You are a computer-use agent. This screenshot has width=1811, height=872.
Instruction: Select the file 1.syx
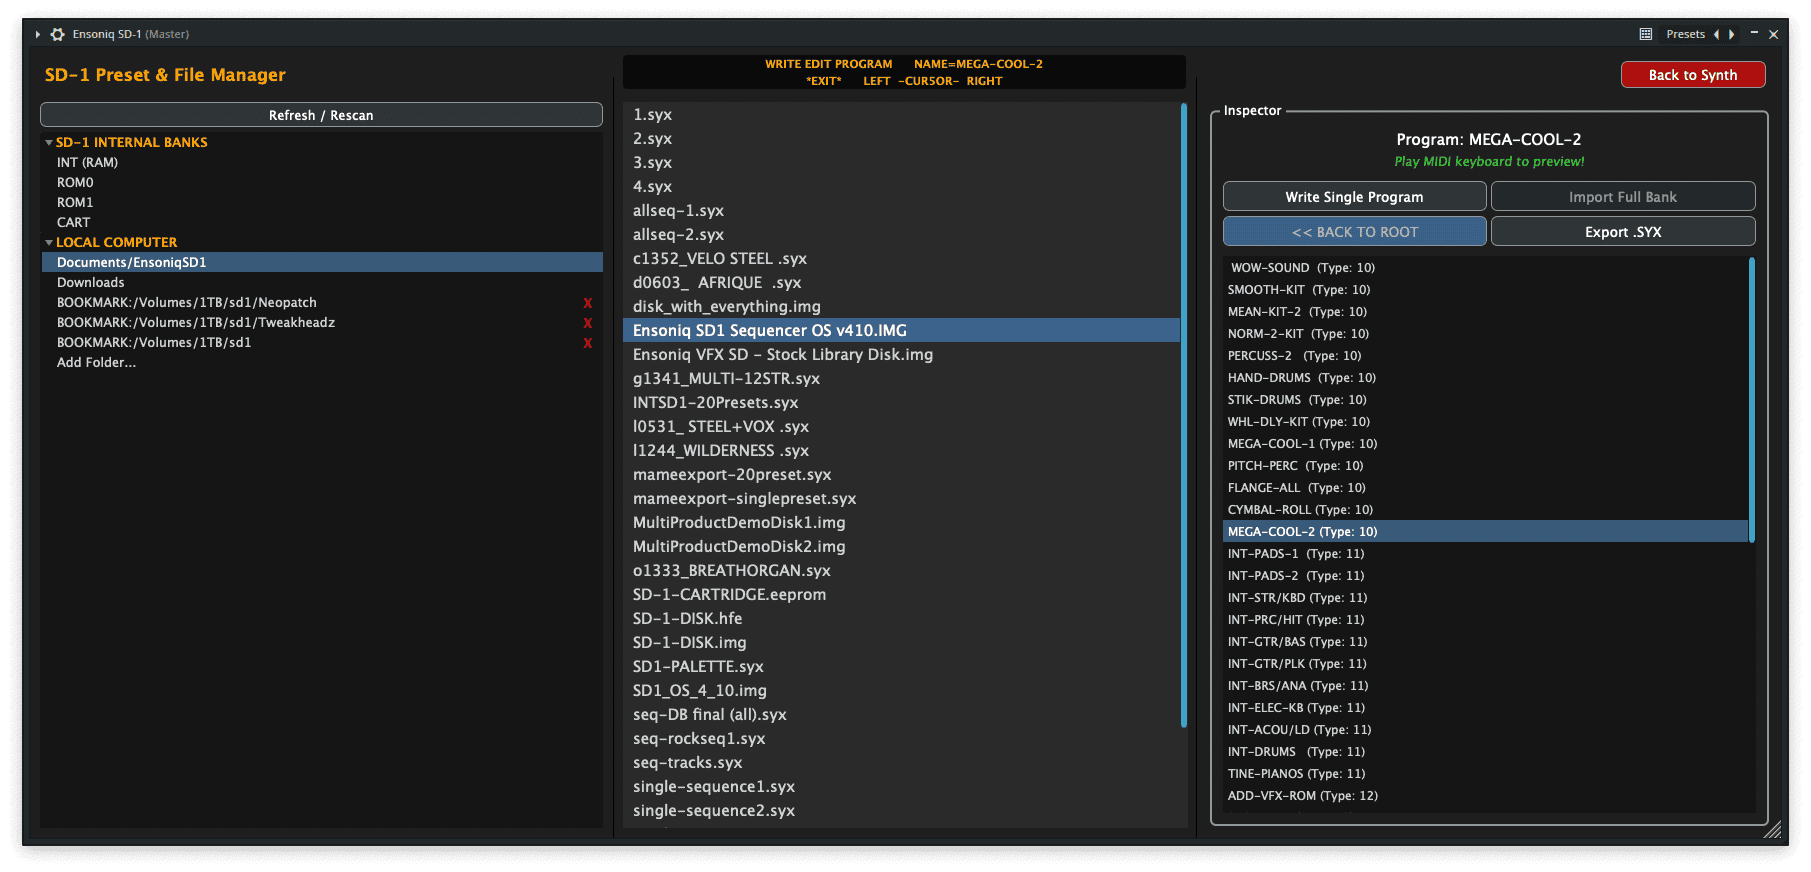point(901,115)
